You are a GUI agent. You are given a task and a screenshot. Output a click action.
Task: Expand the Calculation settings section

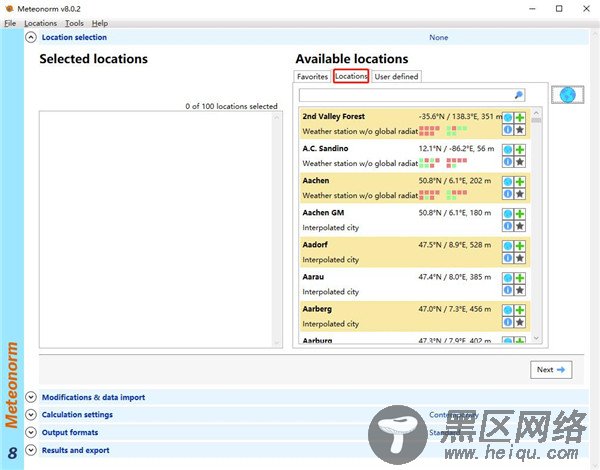[31, 415]
